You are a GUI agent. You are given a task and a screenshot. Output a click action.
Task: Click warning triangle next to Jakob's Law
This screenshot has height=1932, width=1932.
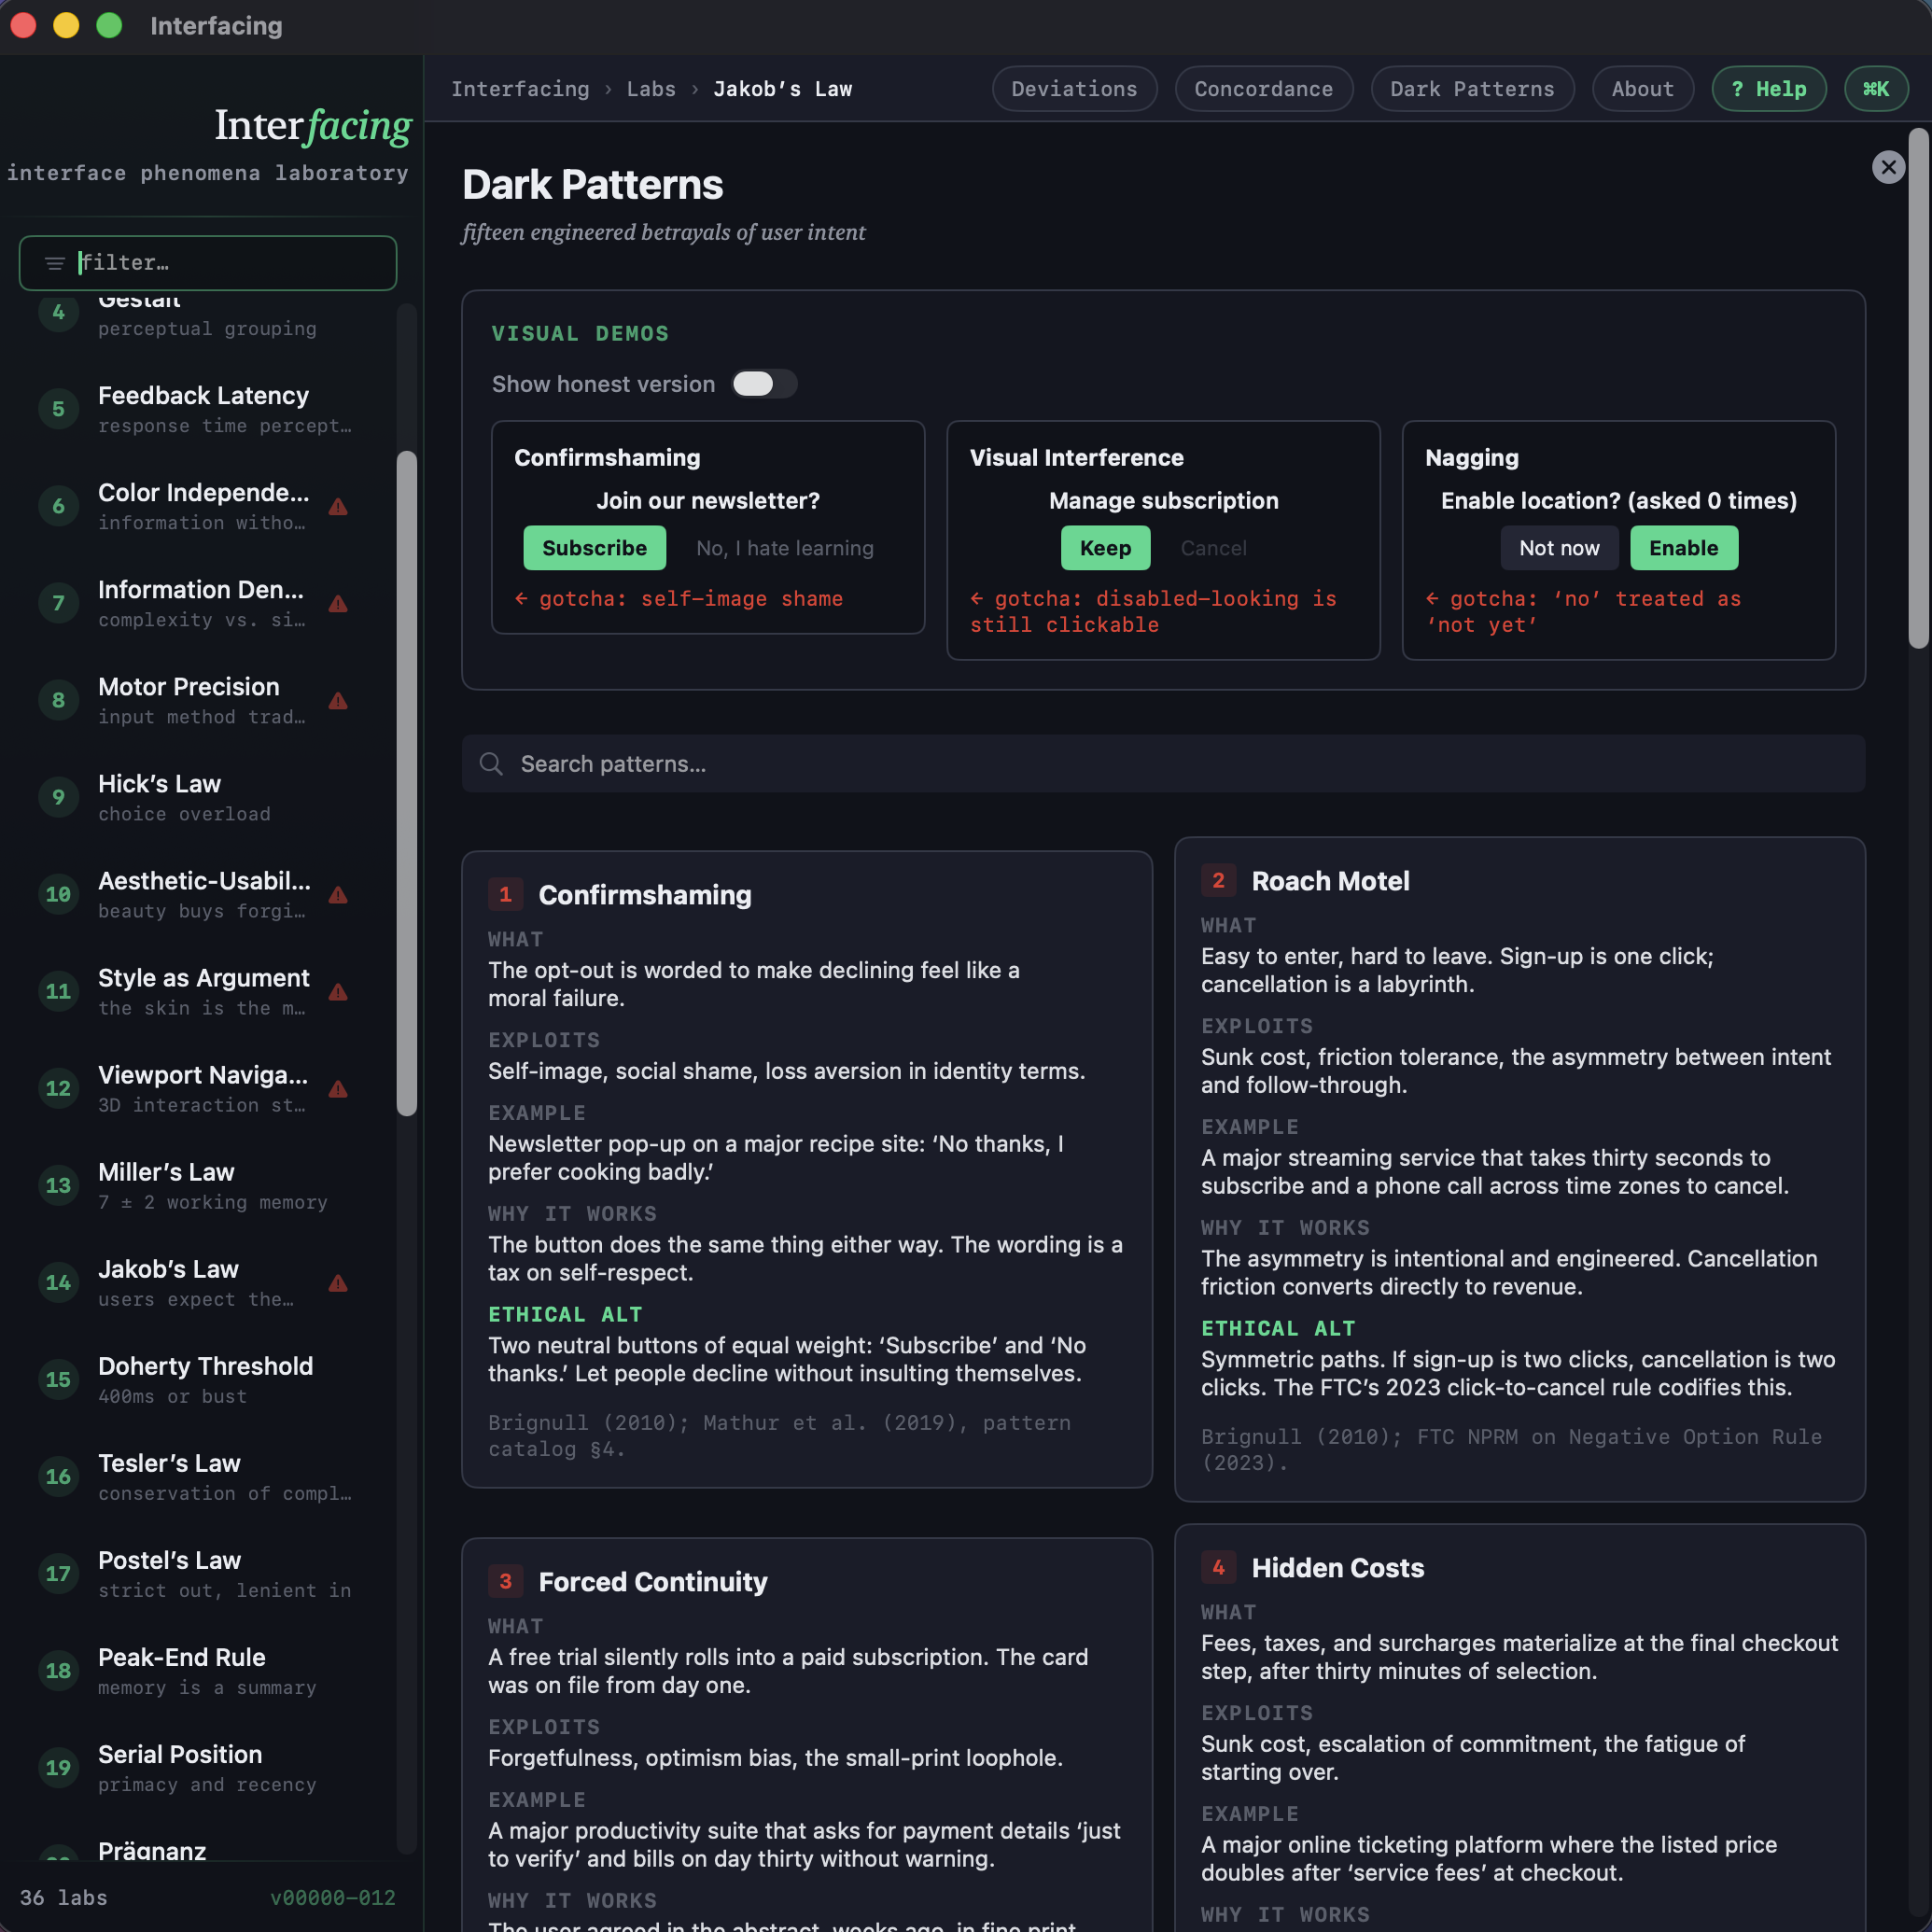coord(338,1283)
